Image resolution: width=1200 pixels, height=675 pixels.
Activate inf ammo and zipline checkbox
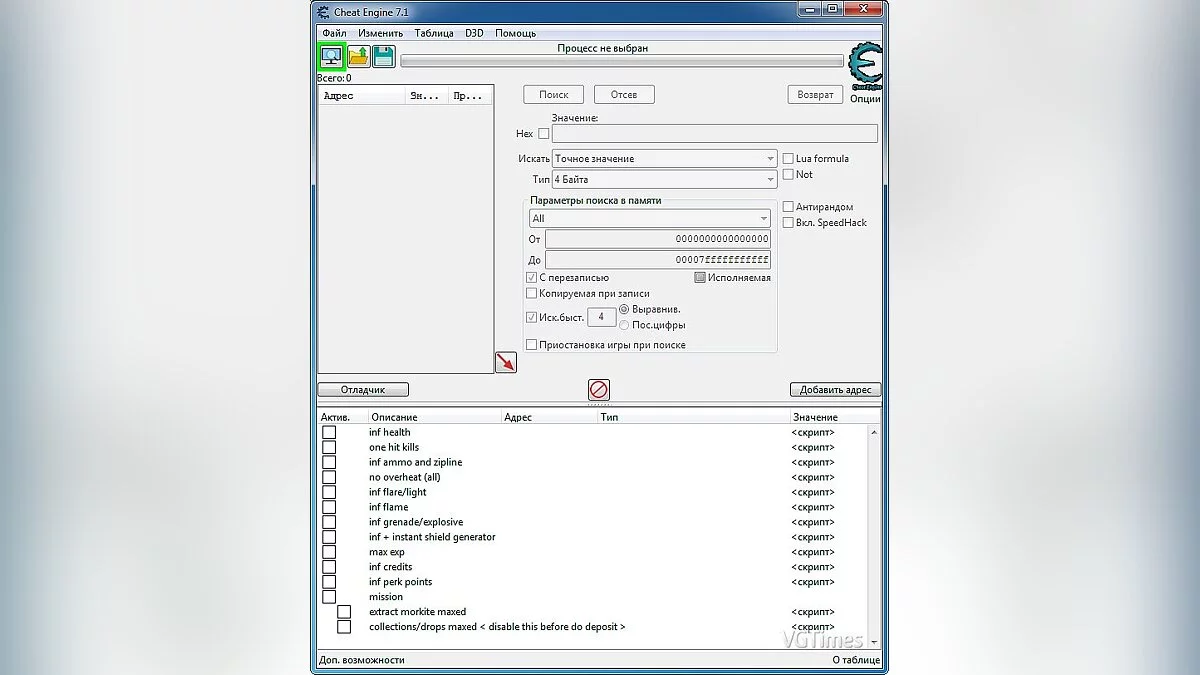tap(329, 463)
